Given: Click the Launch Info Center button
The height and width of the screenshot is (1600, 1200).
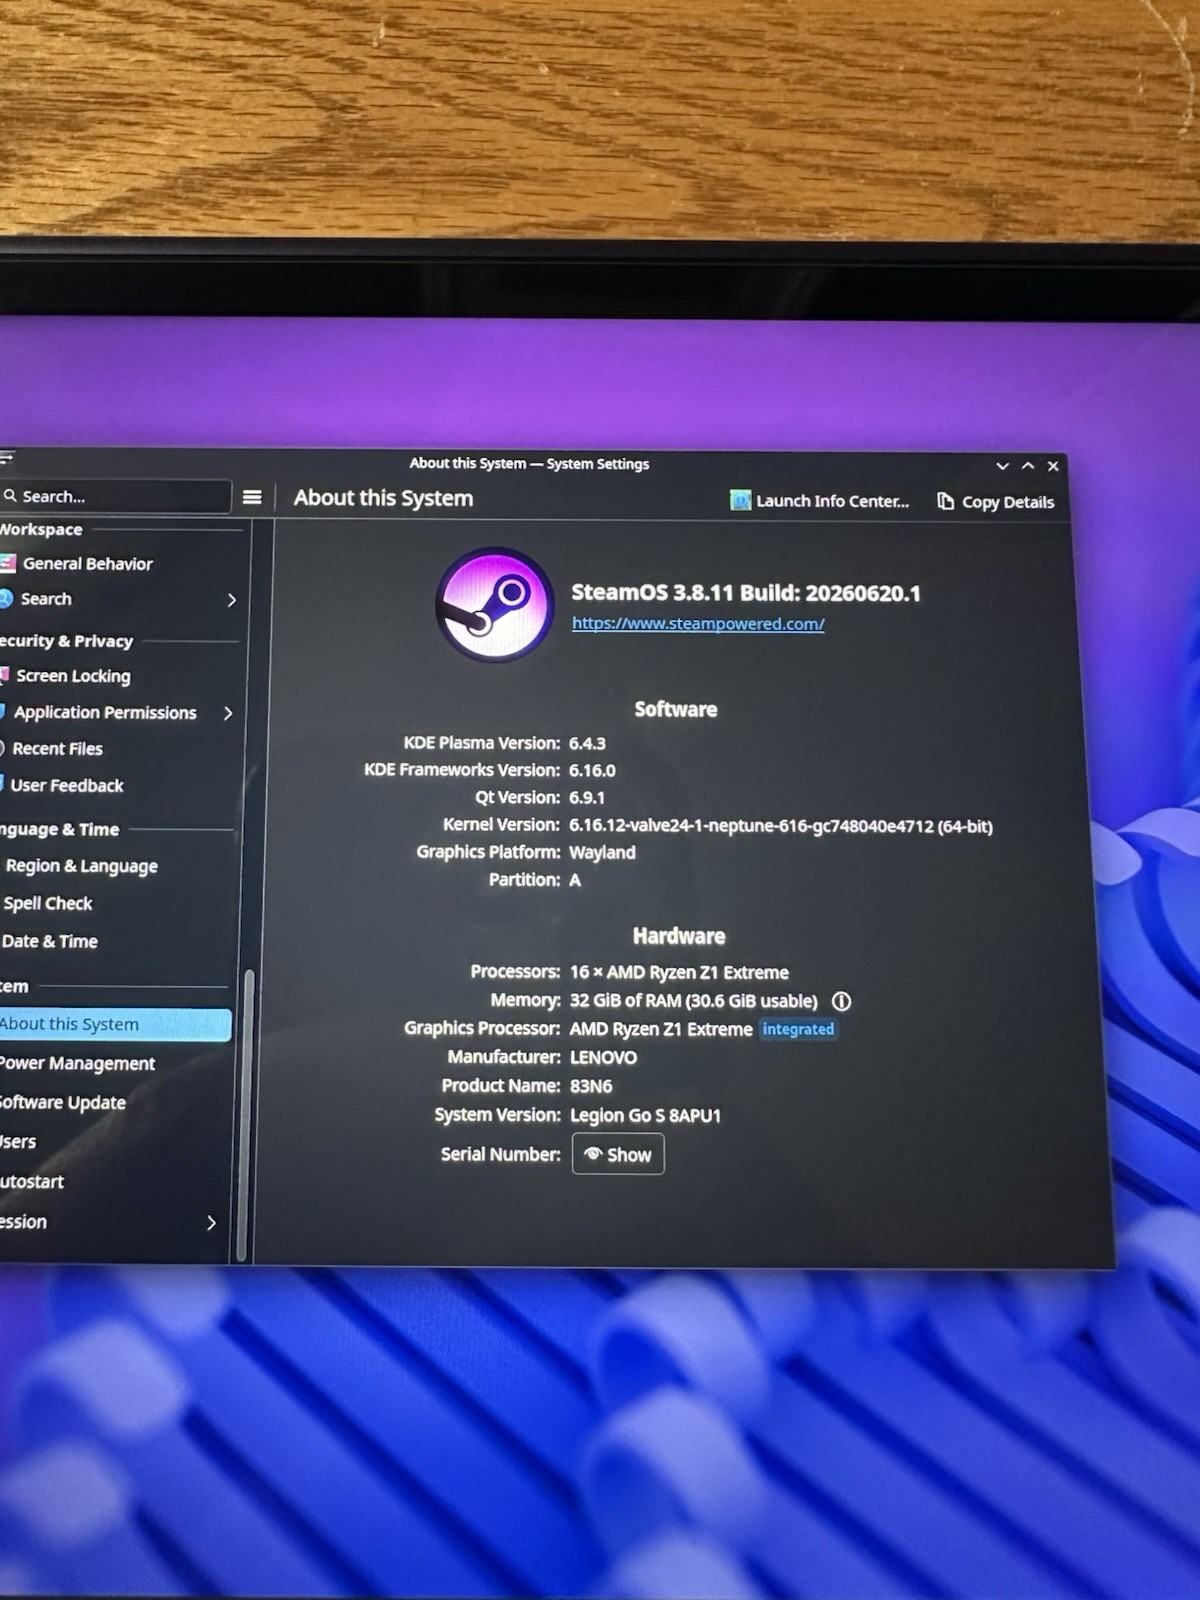Looking at the screenshot, I should (x=820, y=501).
